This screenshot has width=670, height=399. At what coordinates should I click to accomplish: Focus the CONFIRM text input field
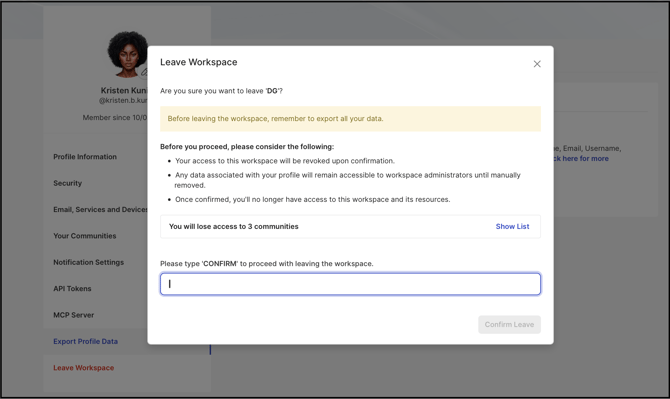[350, 284]
